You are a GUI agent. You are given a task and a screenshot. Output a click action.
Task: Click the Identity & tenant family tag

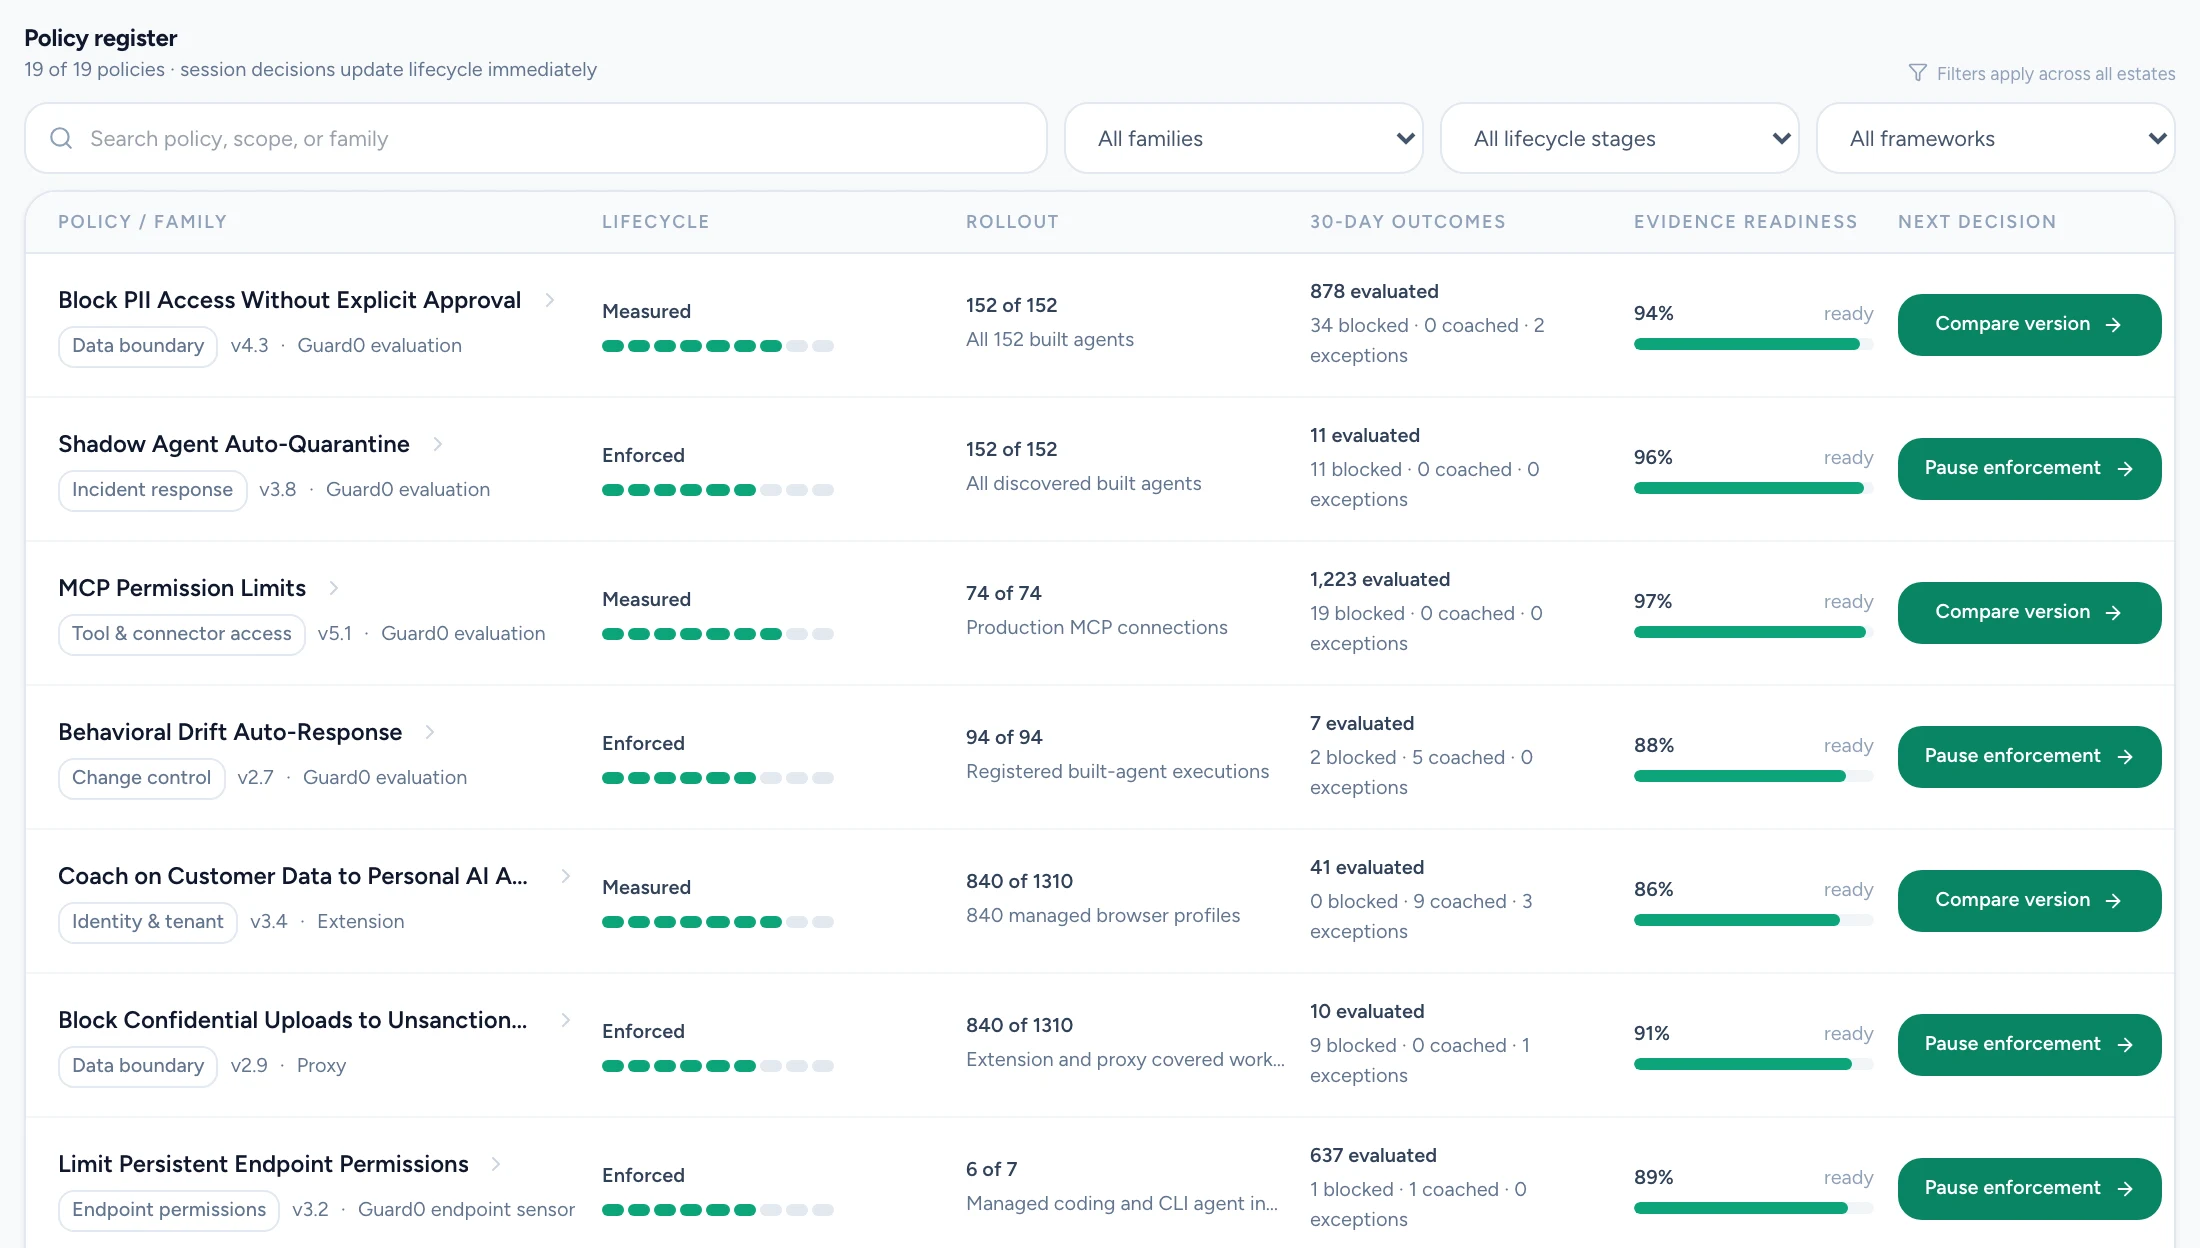coord(148,922)
